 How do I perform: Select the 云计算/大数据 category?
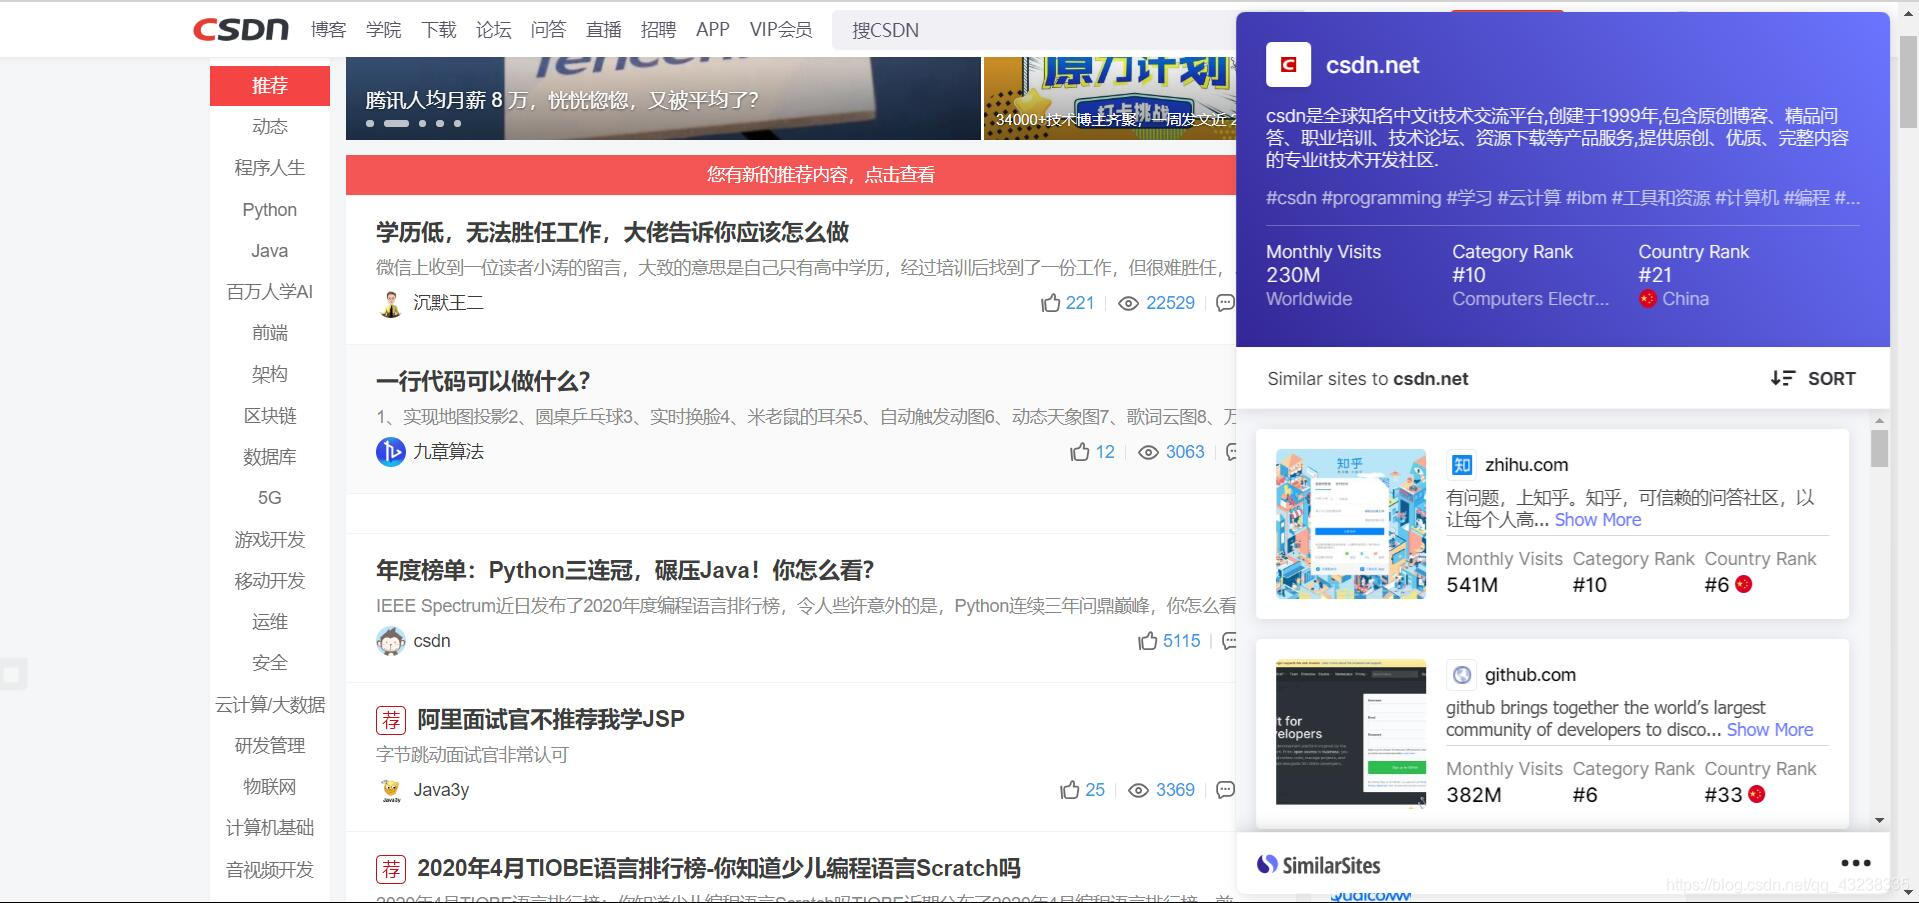[270, 705]
